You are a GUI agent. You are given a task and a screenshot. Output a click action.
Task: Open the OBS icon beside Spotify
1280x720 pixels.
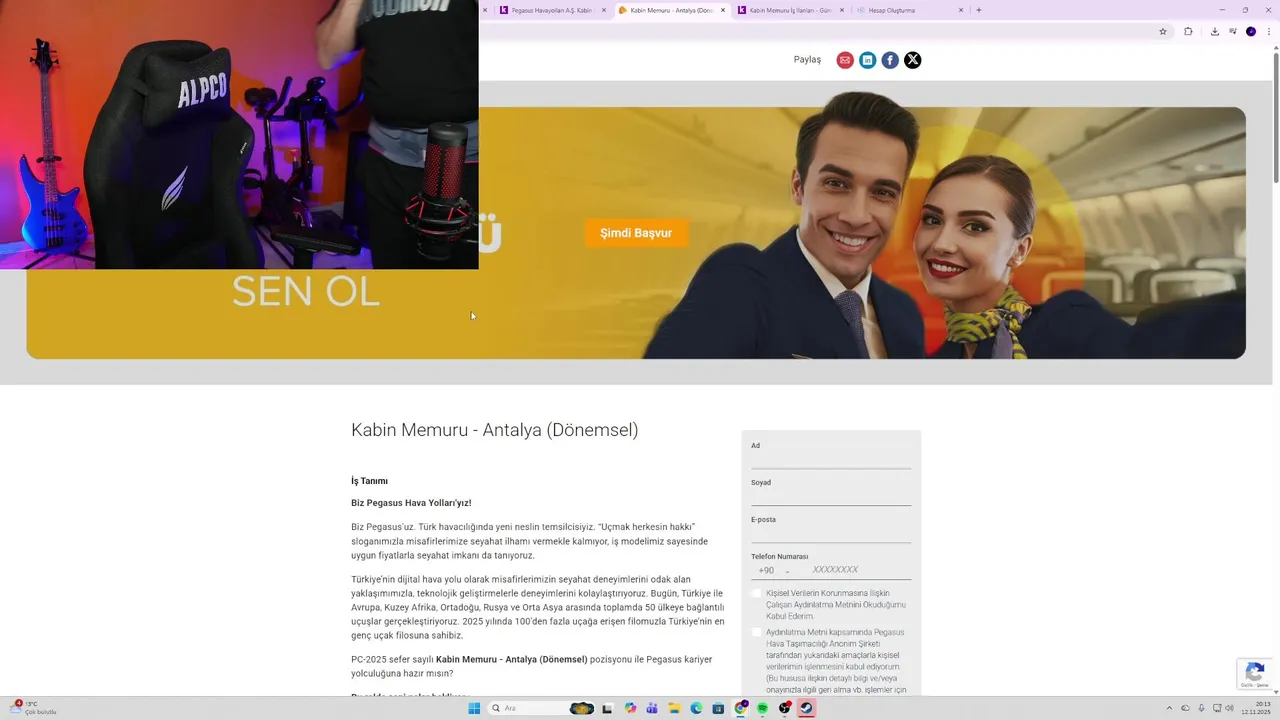[x=784, y=708]
